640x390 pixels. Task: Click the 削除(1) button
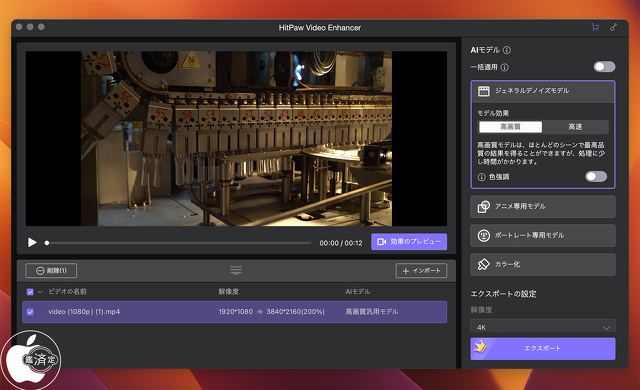[x=51, y=270]
